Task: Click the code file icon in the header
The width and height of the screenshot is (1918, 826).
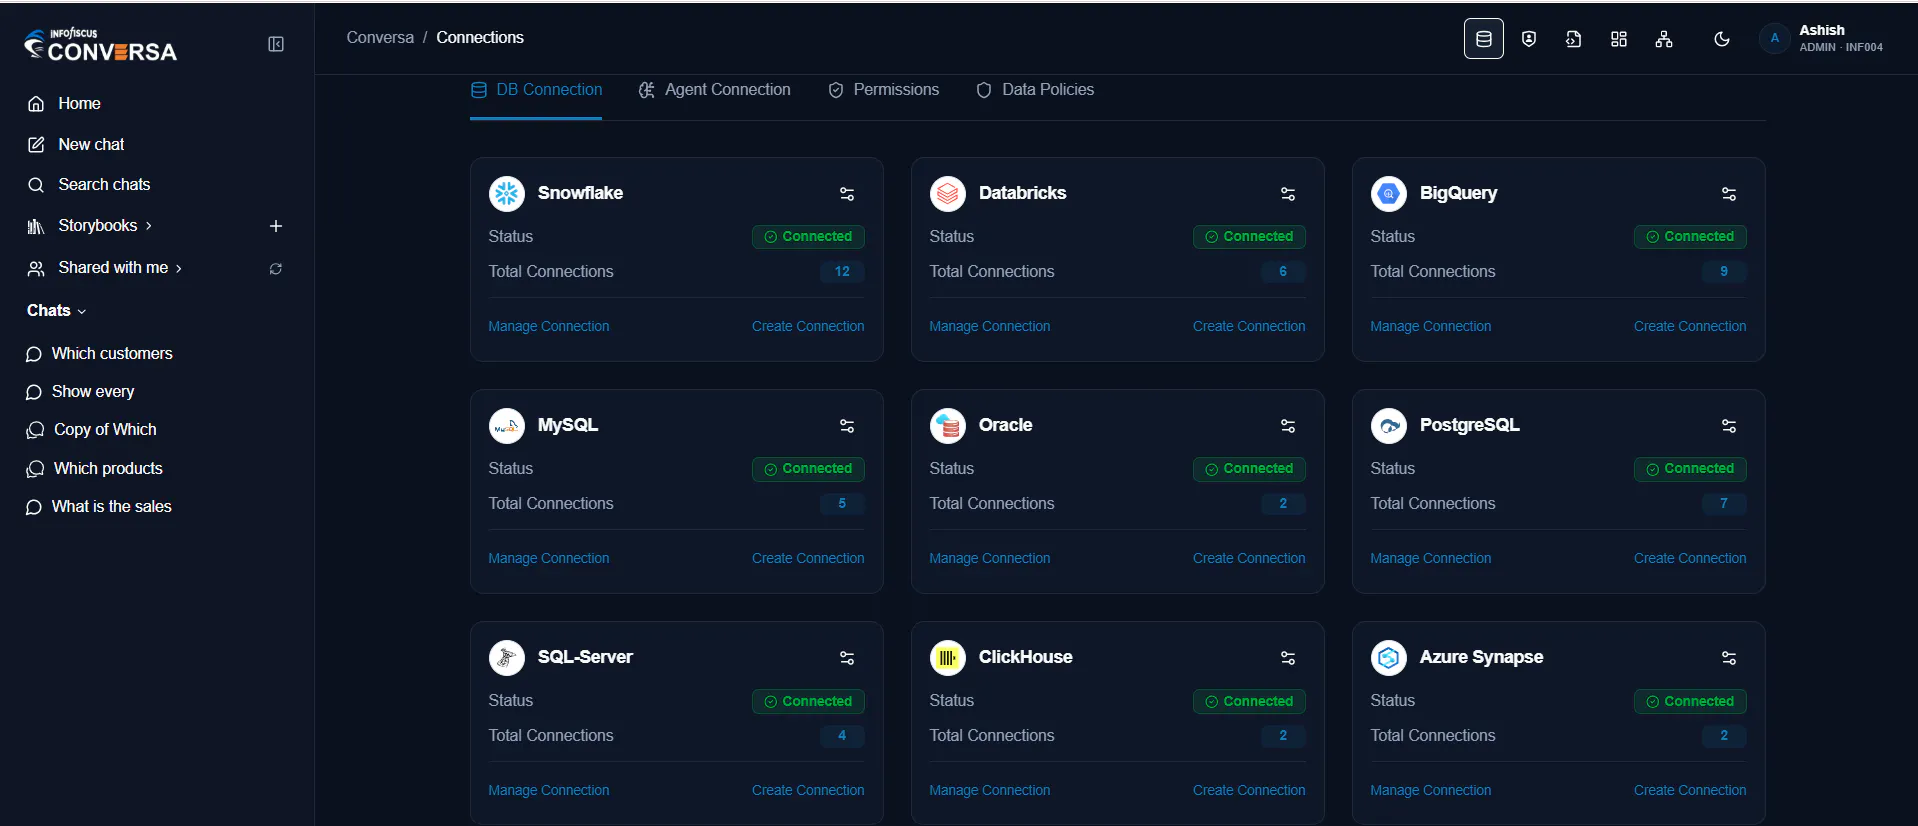Action: 1574,39
